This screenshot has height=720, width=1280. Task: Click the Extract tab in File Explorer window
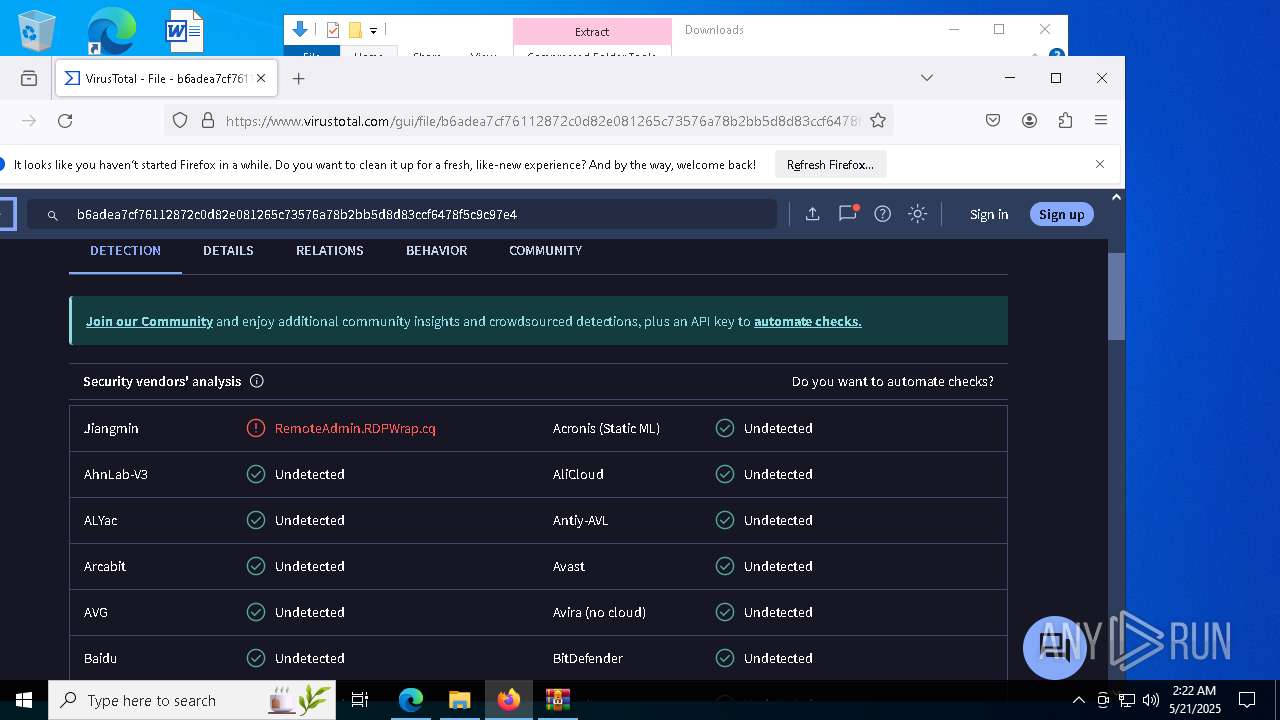[592, 31]
